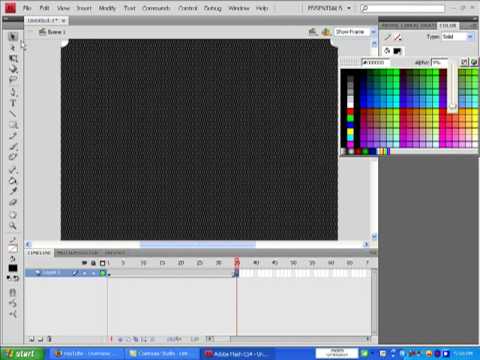Select the black arrow Selection tool
Image resolution: width=480 pixels, height=360 pixels.
click(13, 37)
